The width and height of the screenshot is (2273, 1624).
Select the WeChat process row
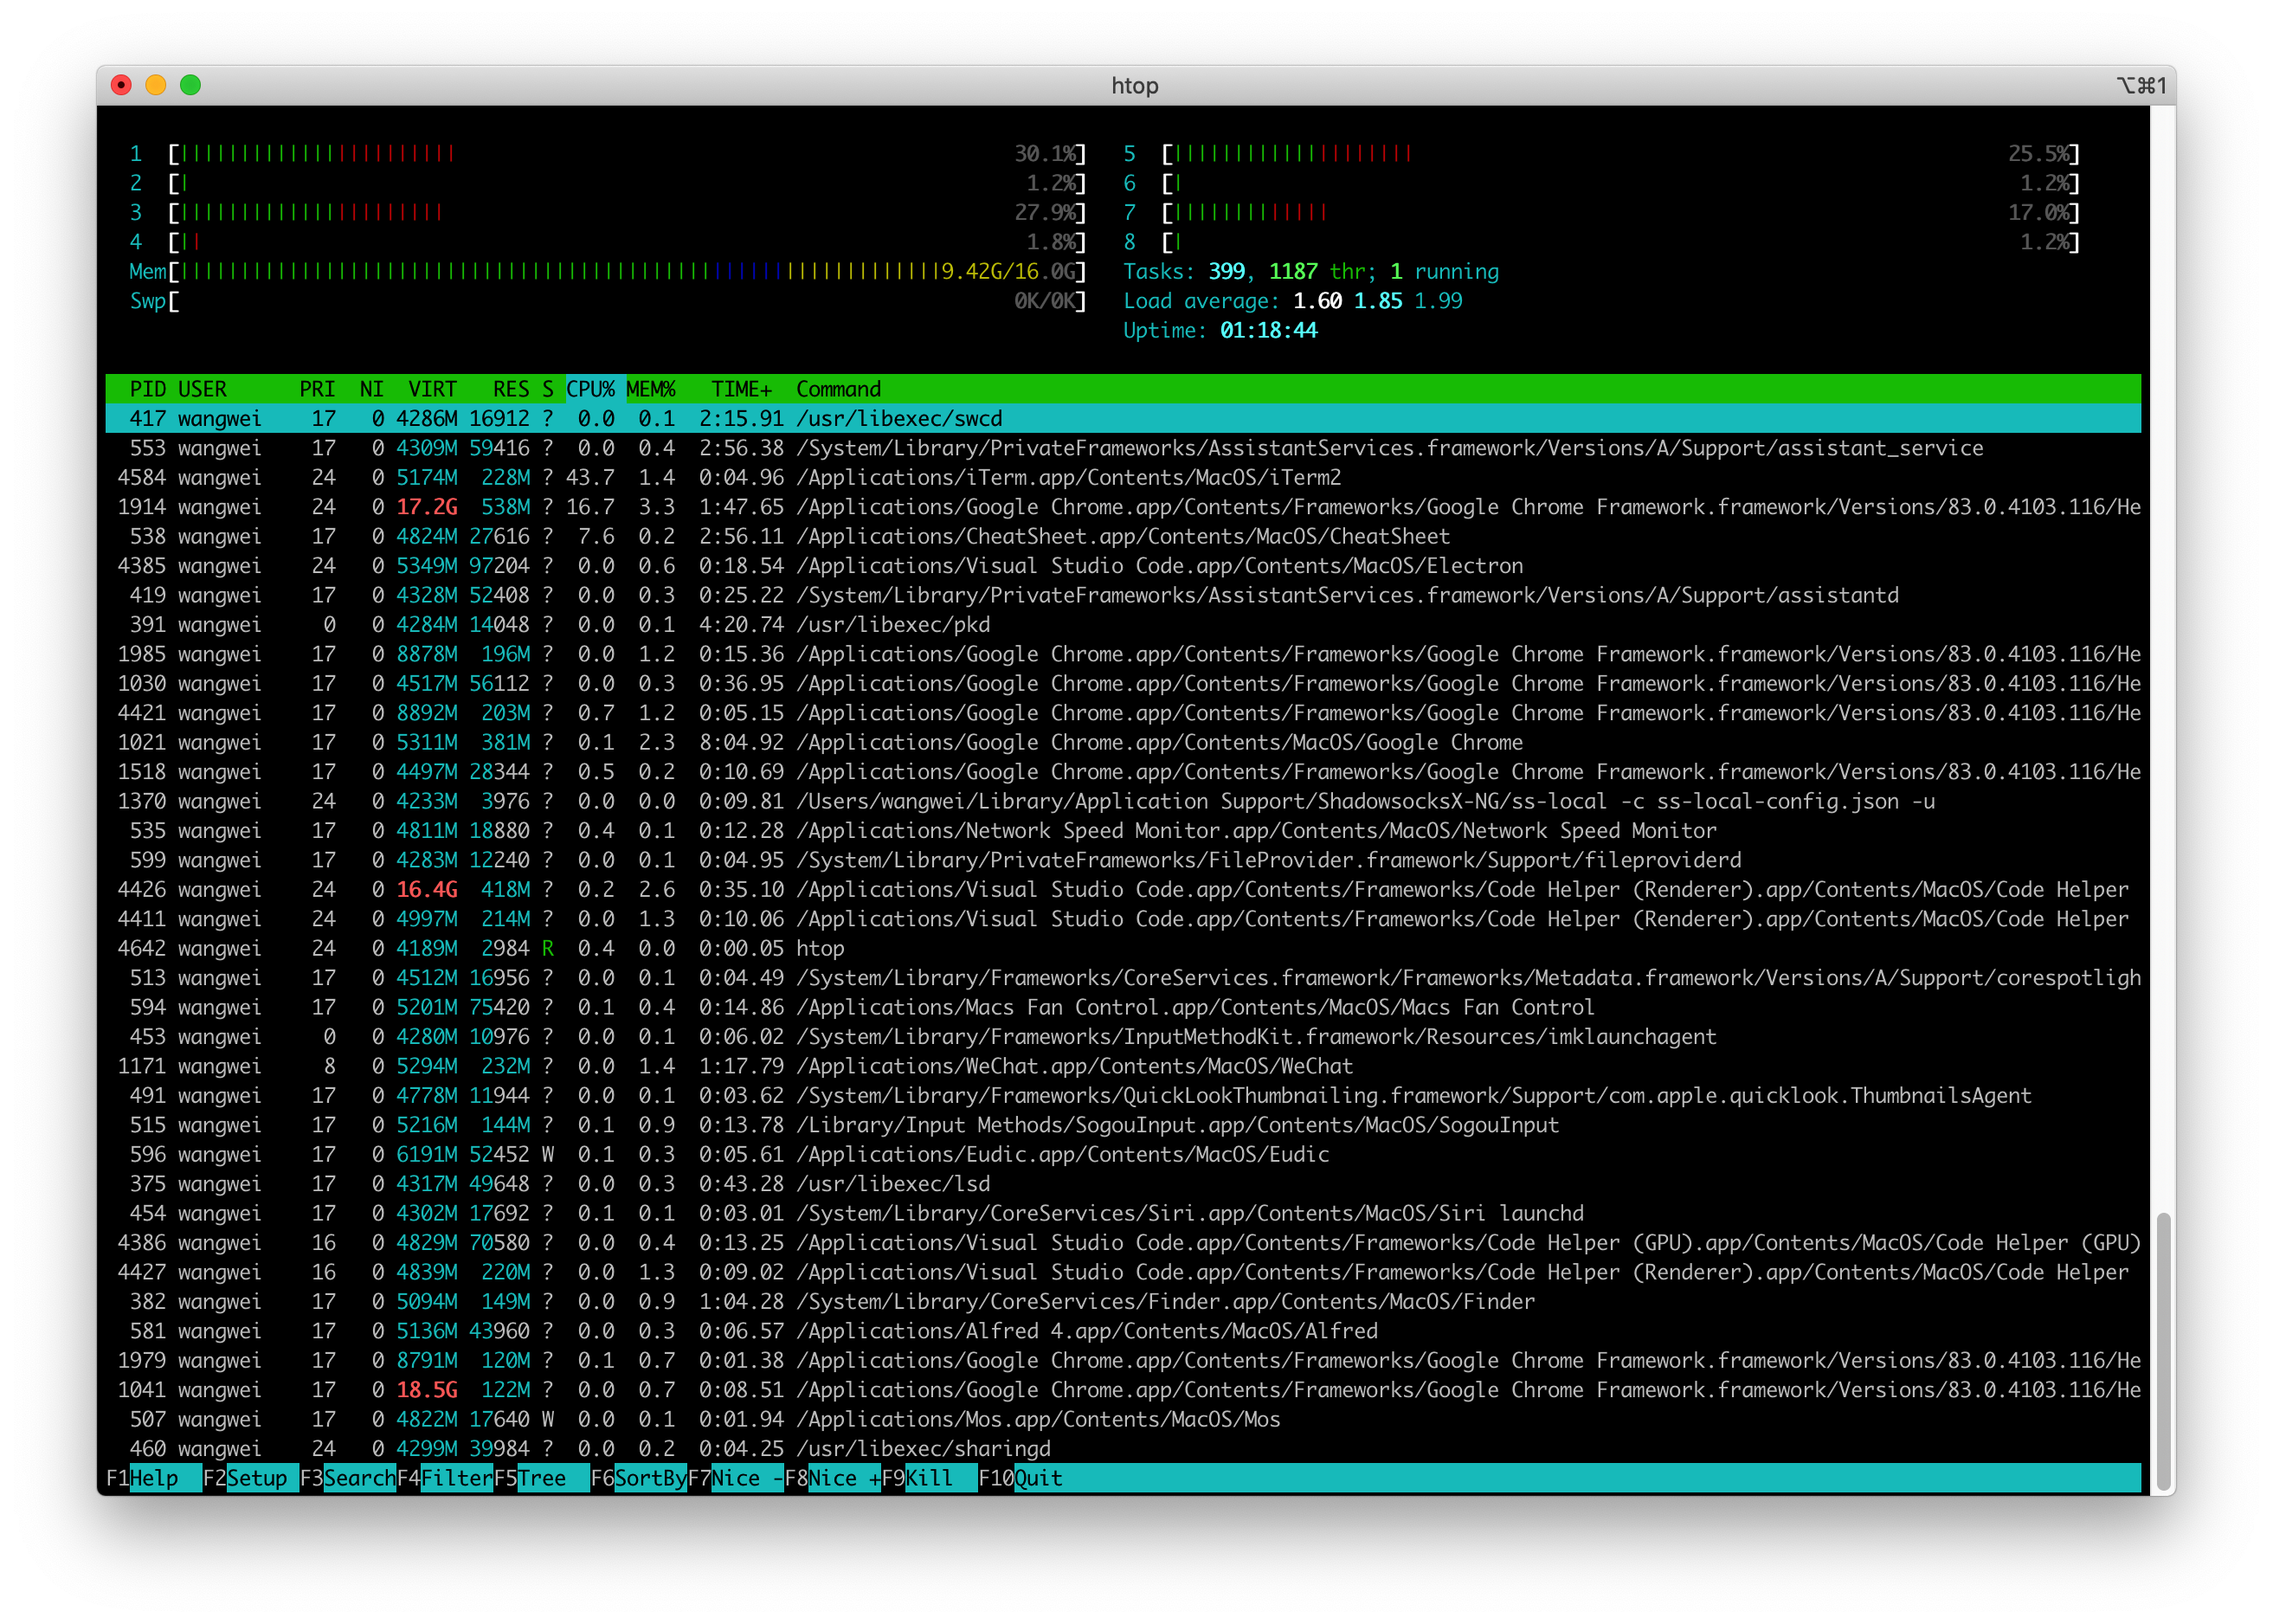click(x=1123, y=1066)
